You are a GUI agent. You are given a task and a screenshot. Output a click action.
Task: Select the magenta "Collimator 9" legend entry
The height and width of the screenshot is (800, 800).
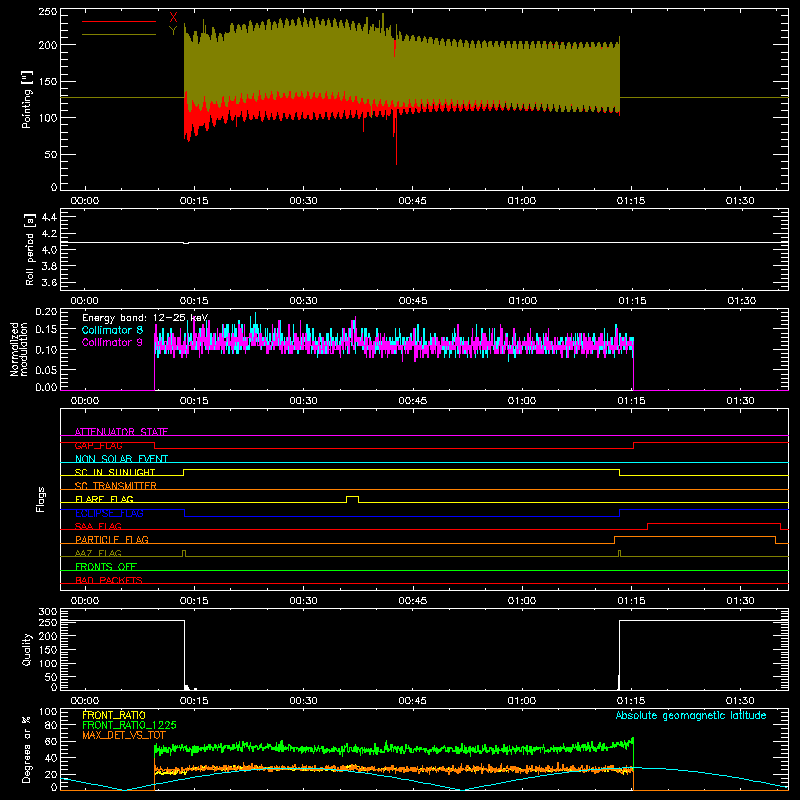112,342
